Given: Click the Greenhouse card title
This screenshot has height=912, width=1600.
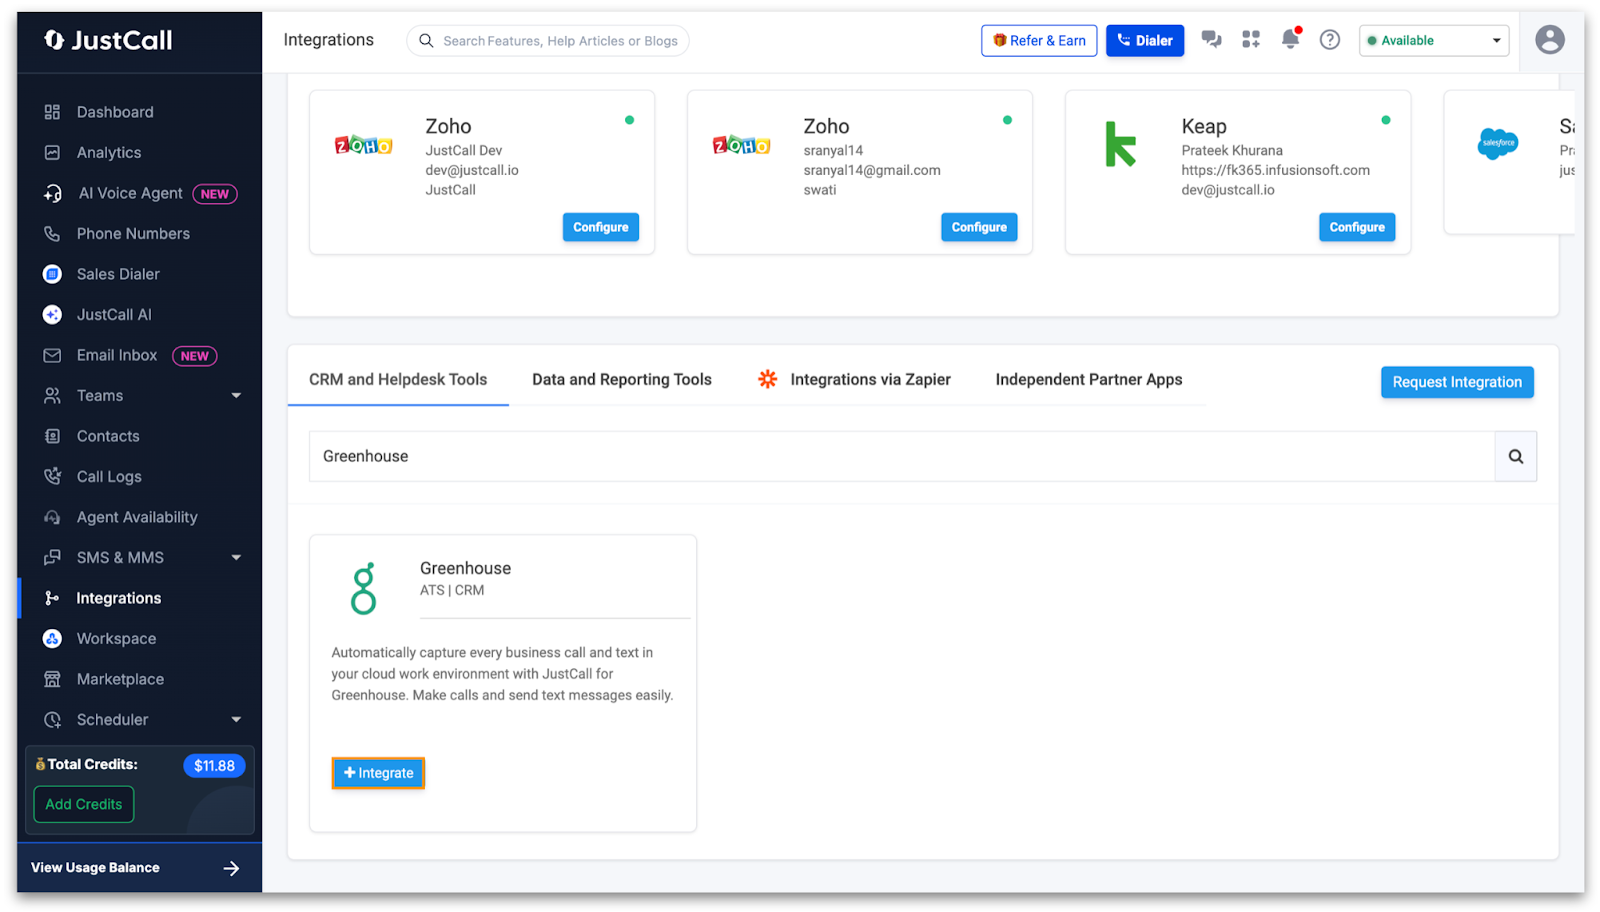Looking at the screenshot, I should pyautogui.click(x=465, y=568).
